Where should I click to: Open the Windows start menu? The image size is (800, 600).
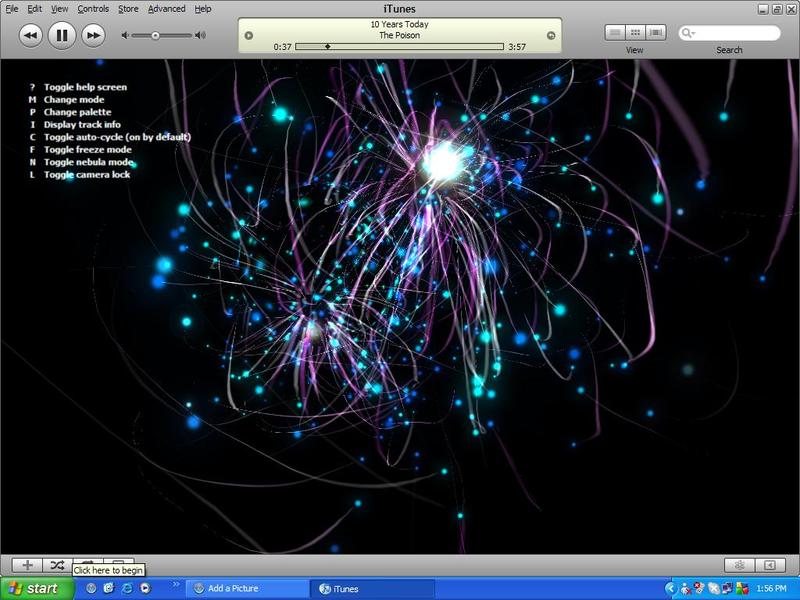36,588
